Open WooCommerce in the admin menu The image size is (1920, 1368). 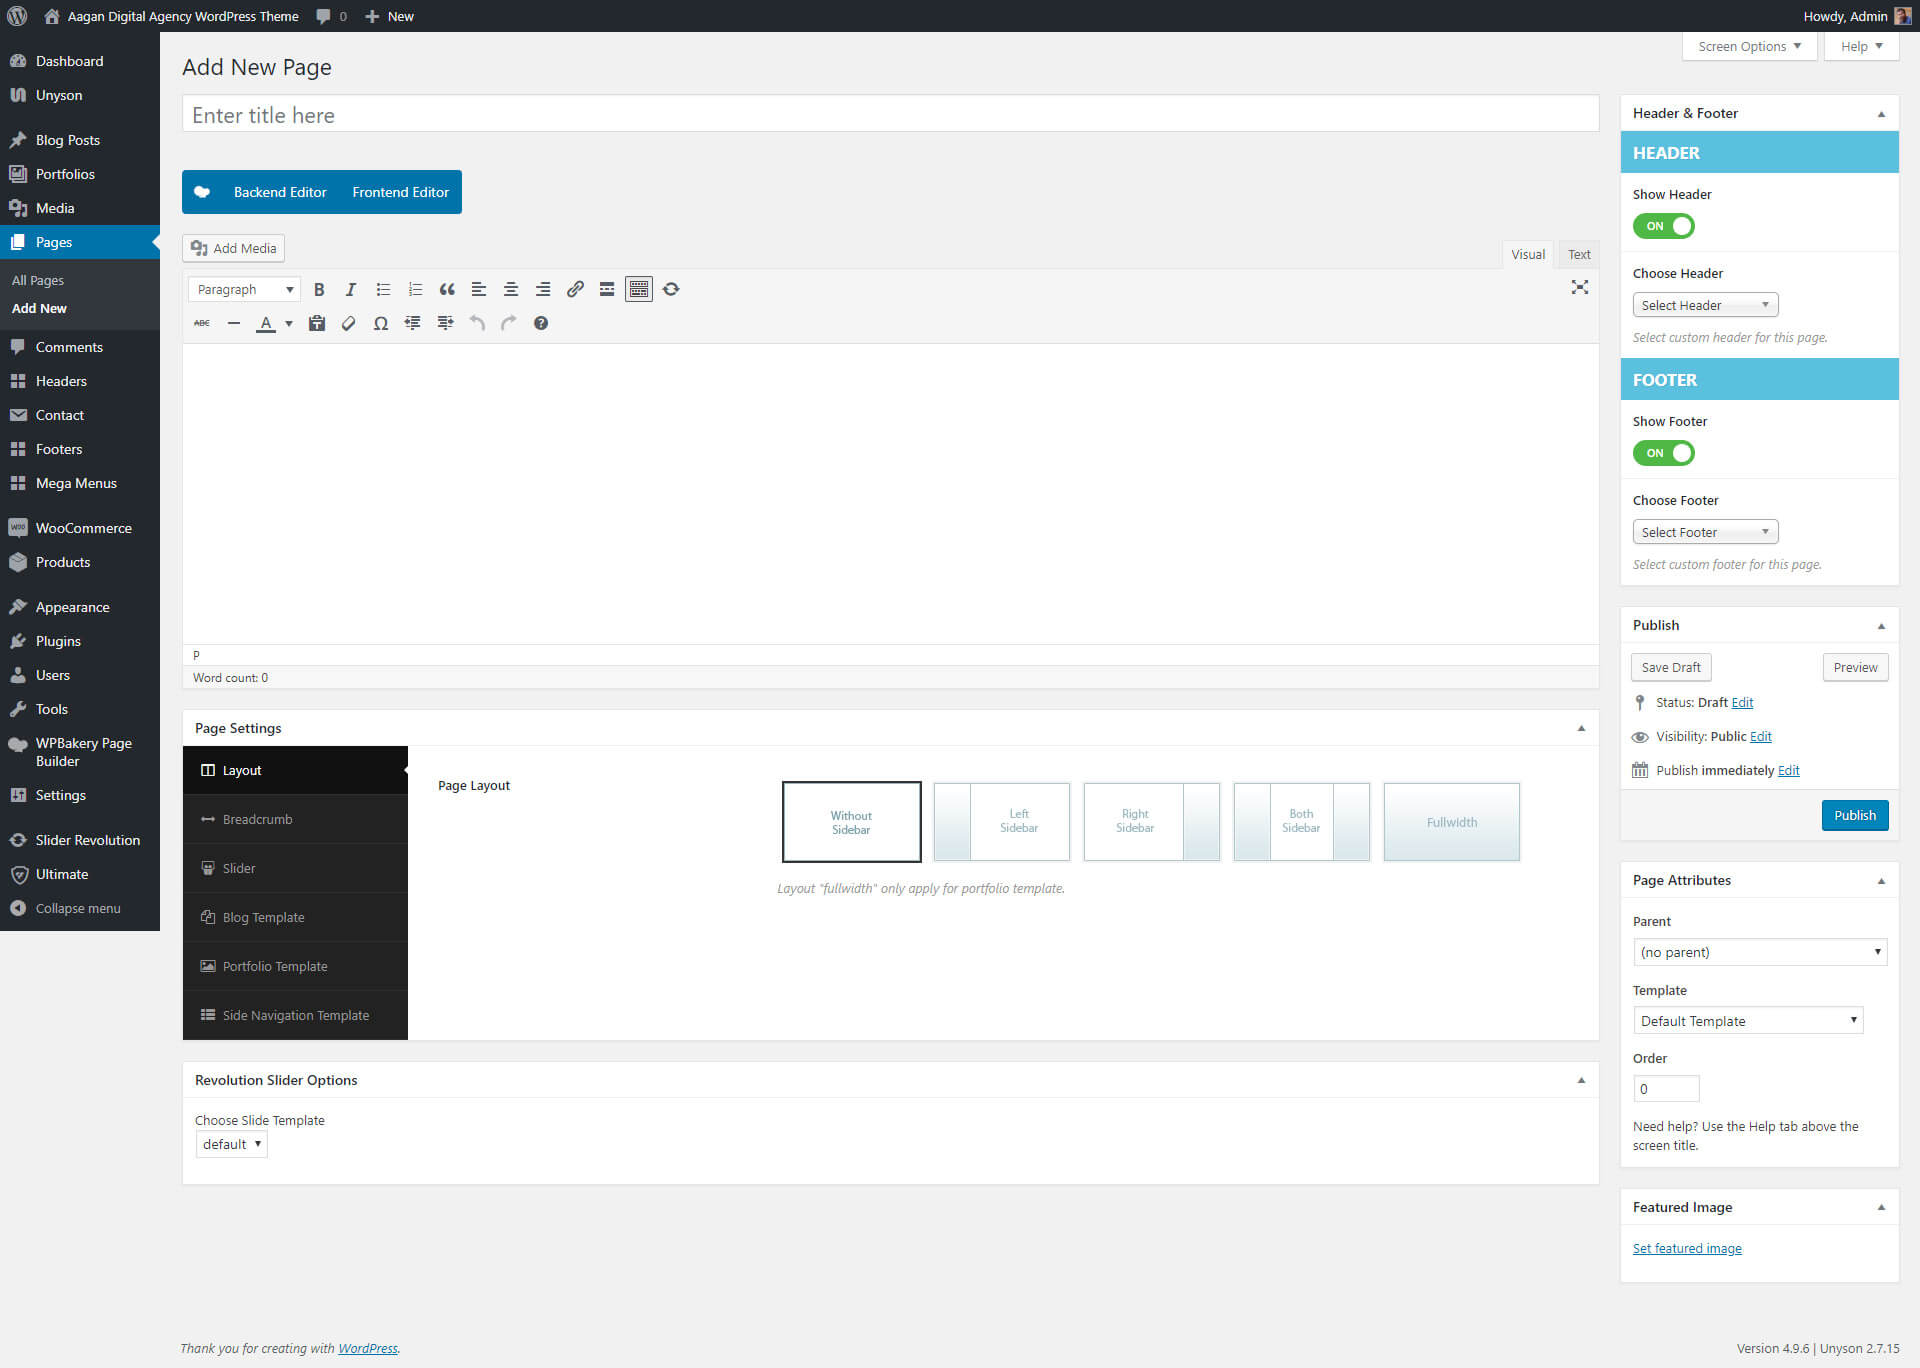80,528
